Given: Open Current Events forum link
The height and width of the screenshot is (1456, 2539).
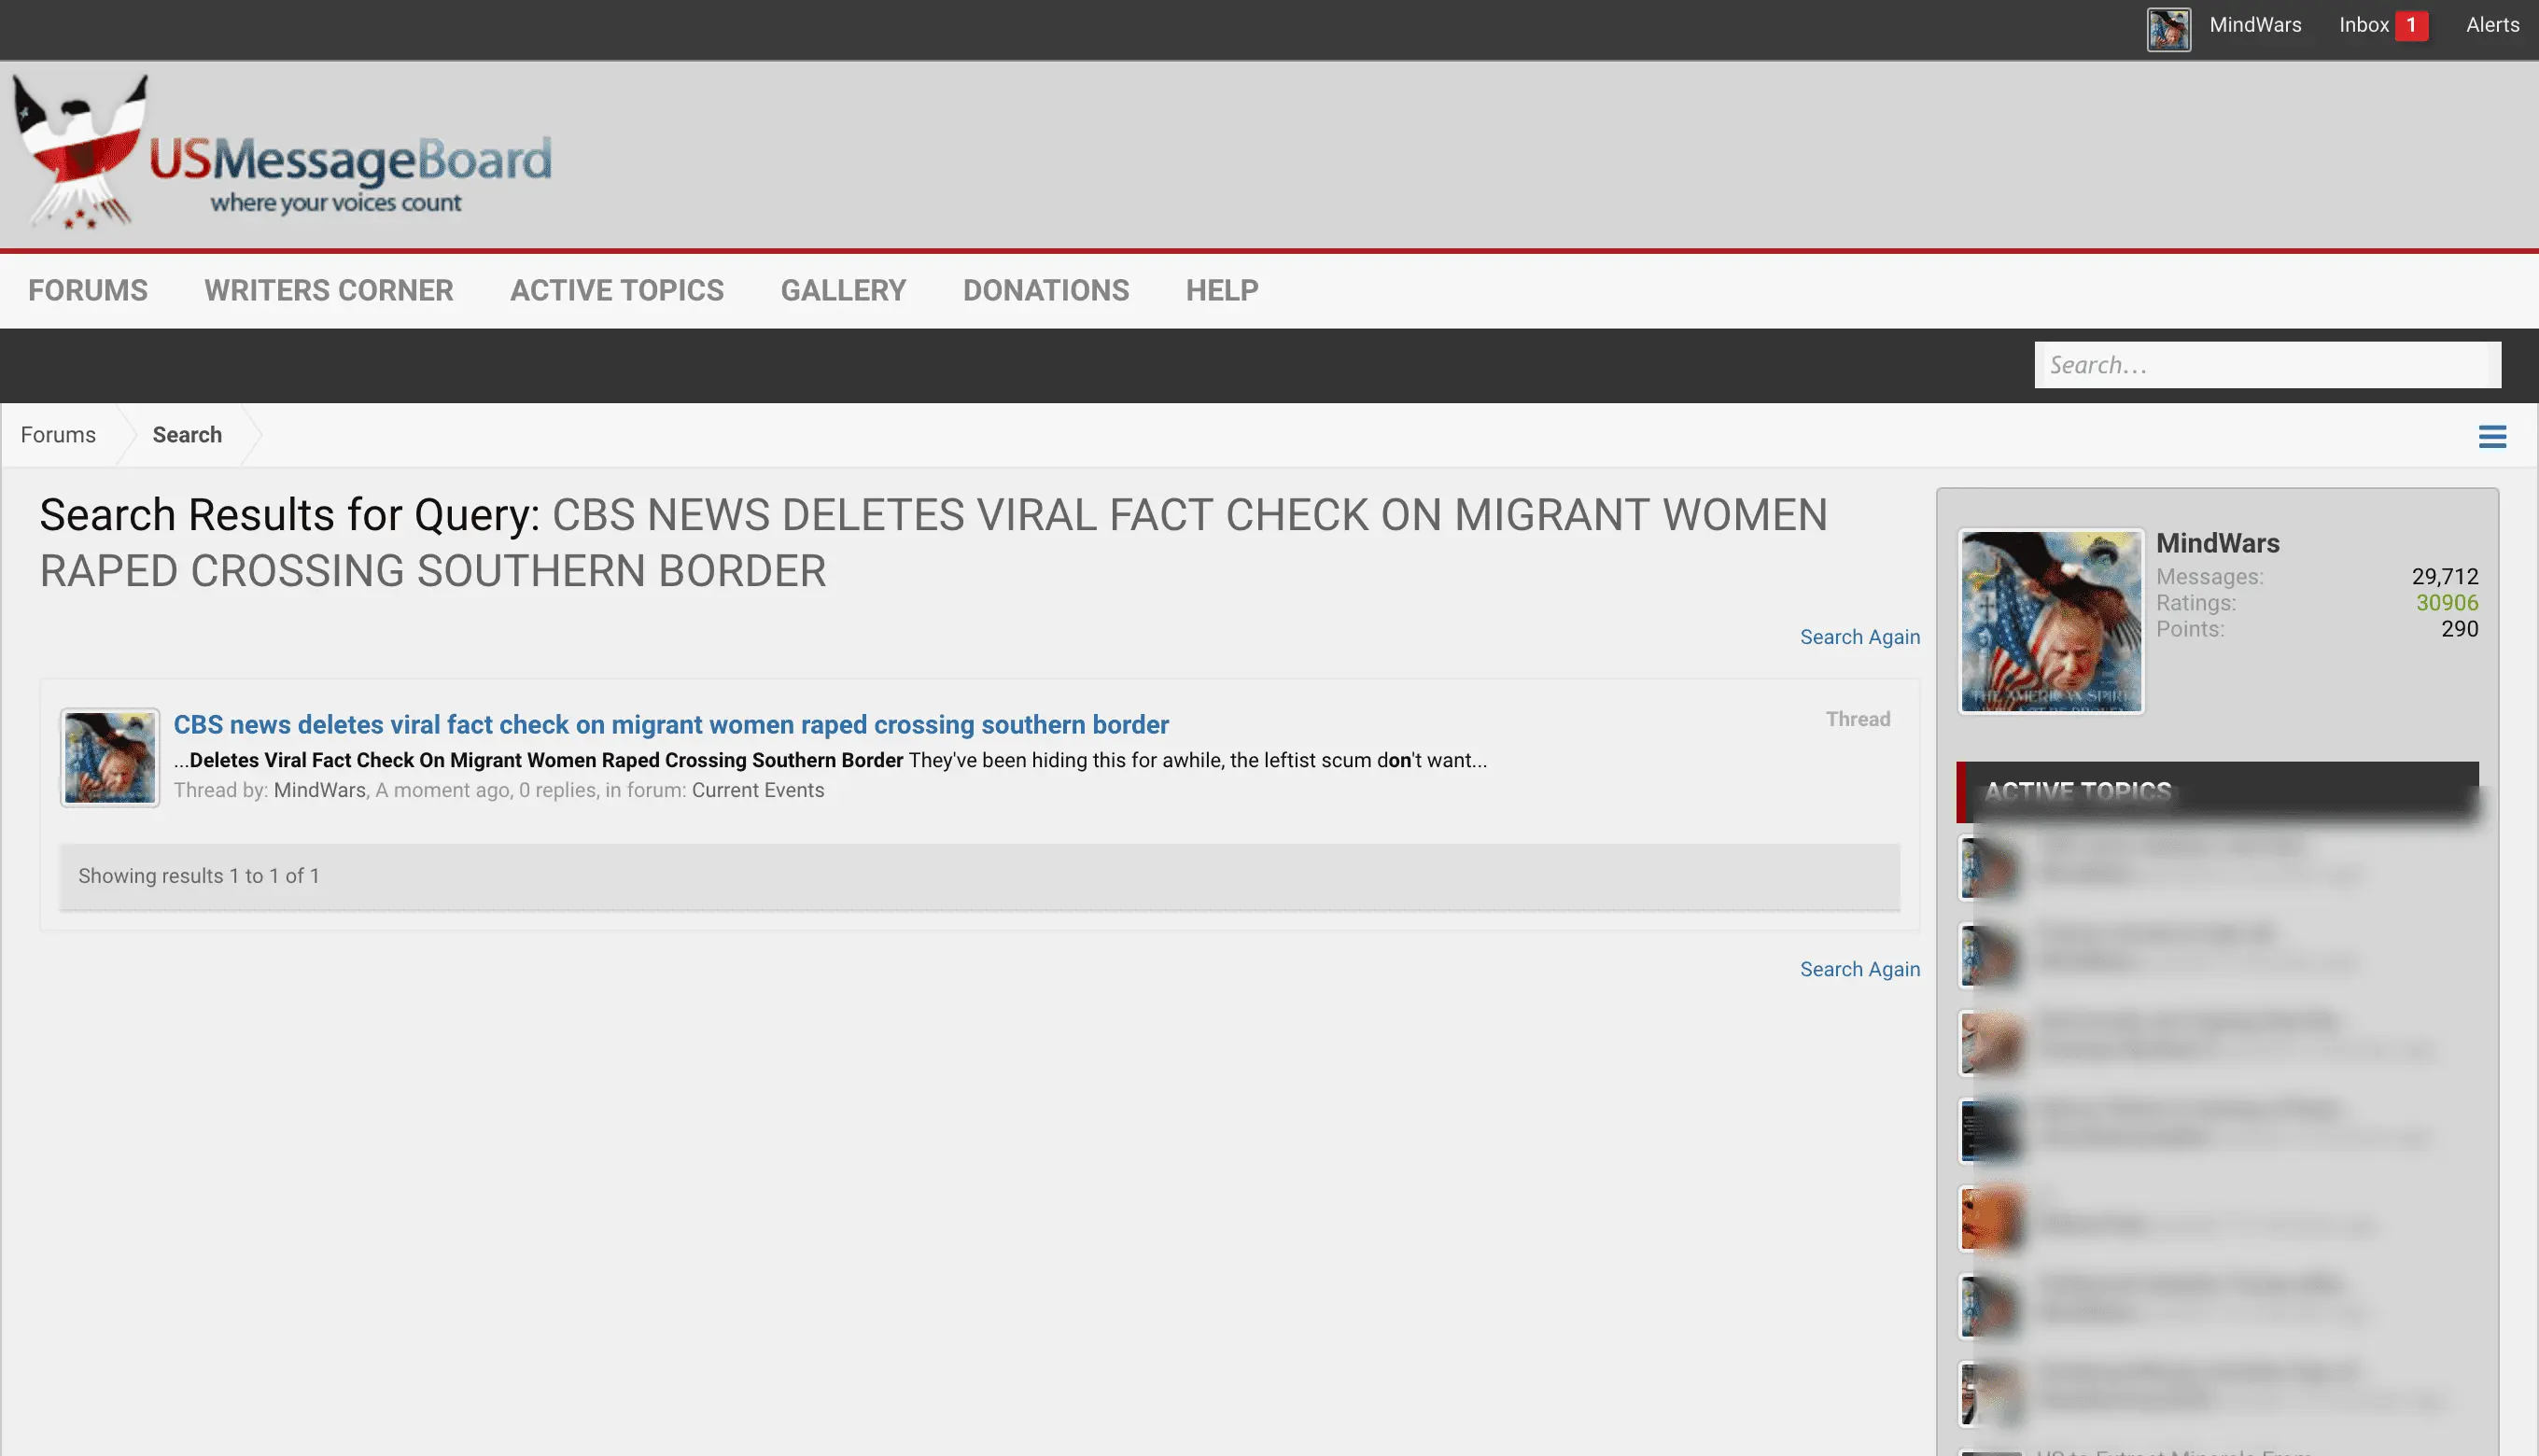Looking at the screenshot, I should point(757,790).
